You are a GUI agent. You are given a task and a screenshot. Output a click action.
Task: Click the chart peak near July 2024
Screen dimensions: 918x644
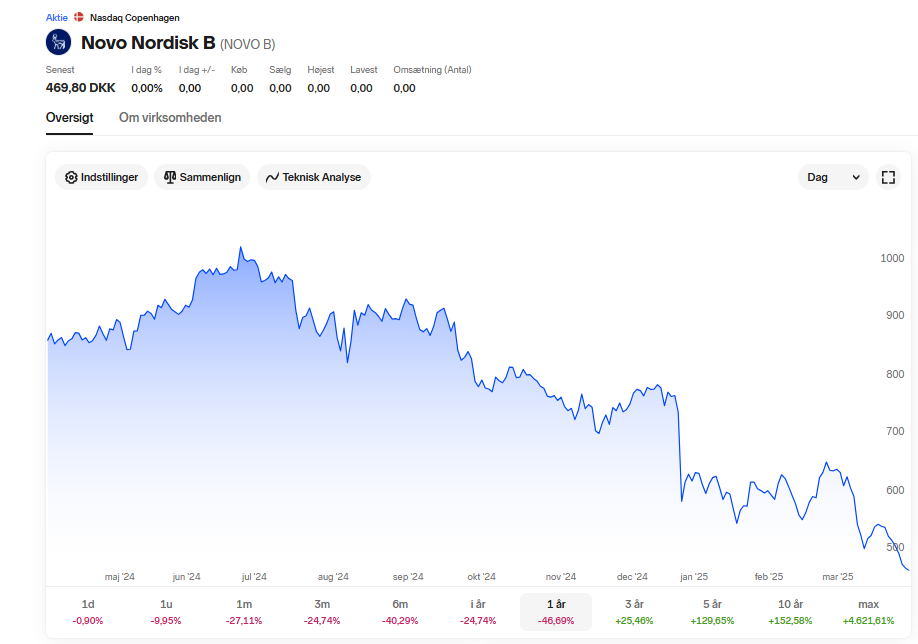pos(241,248)
